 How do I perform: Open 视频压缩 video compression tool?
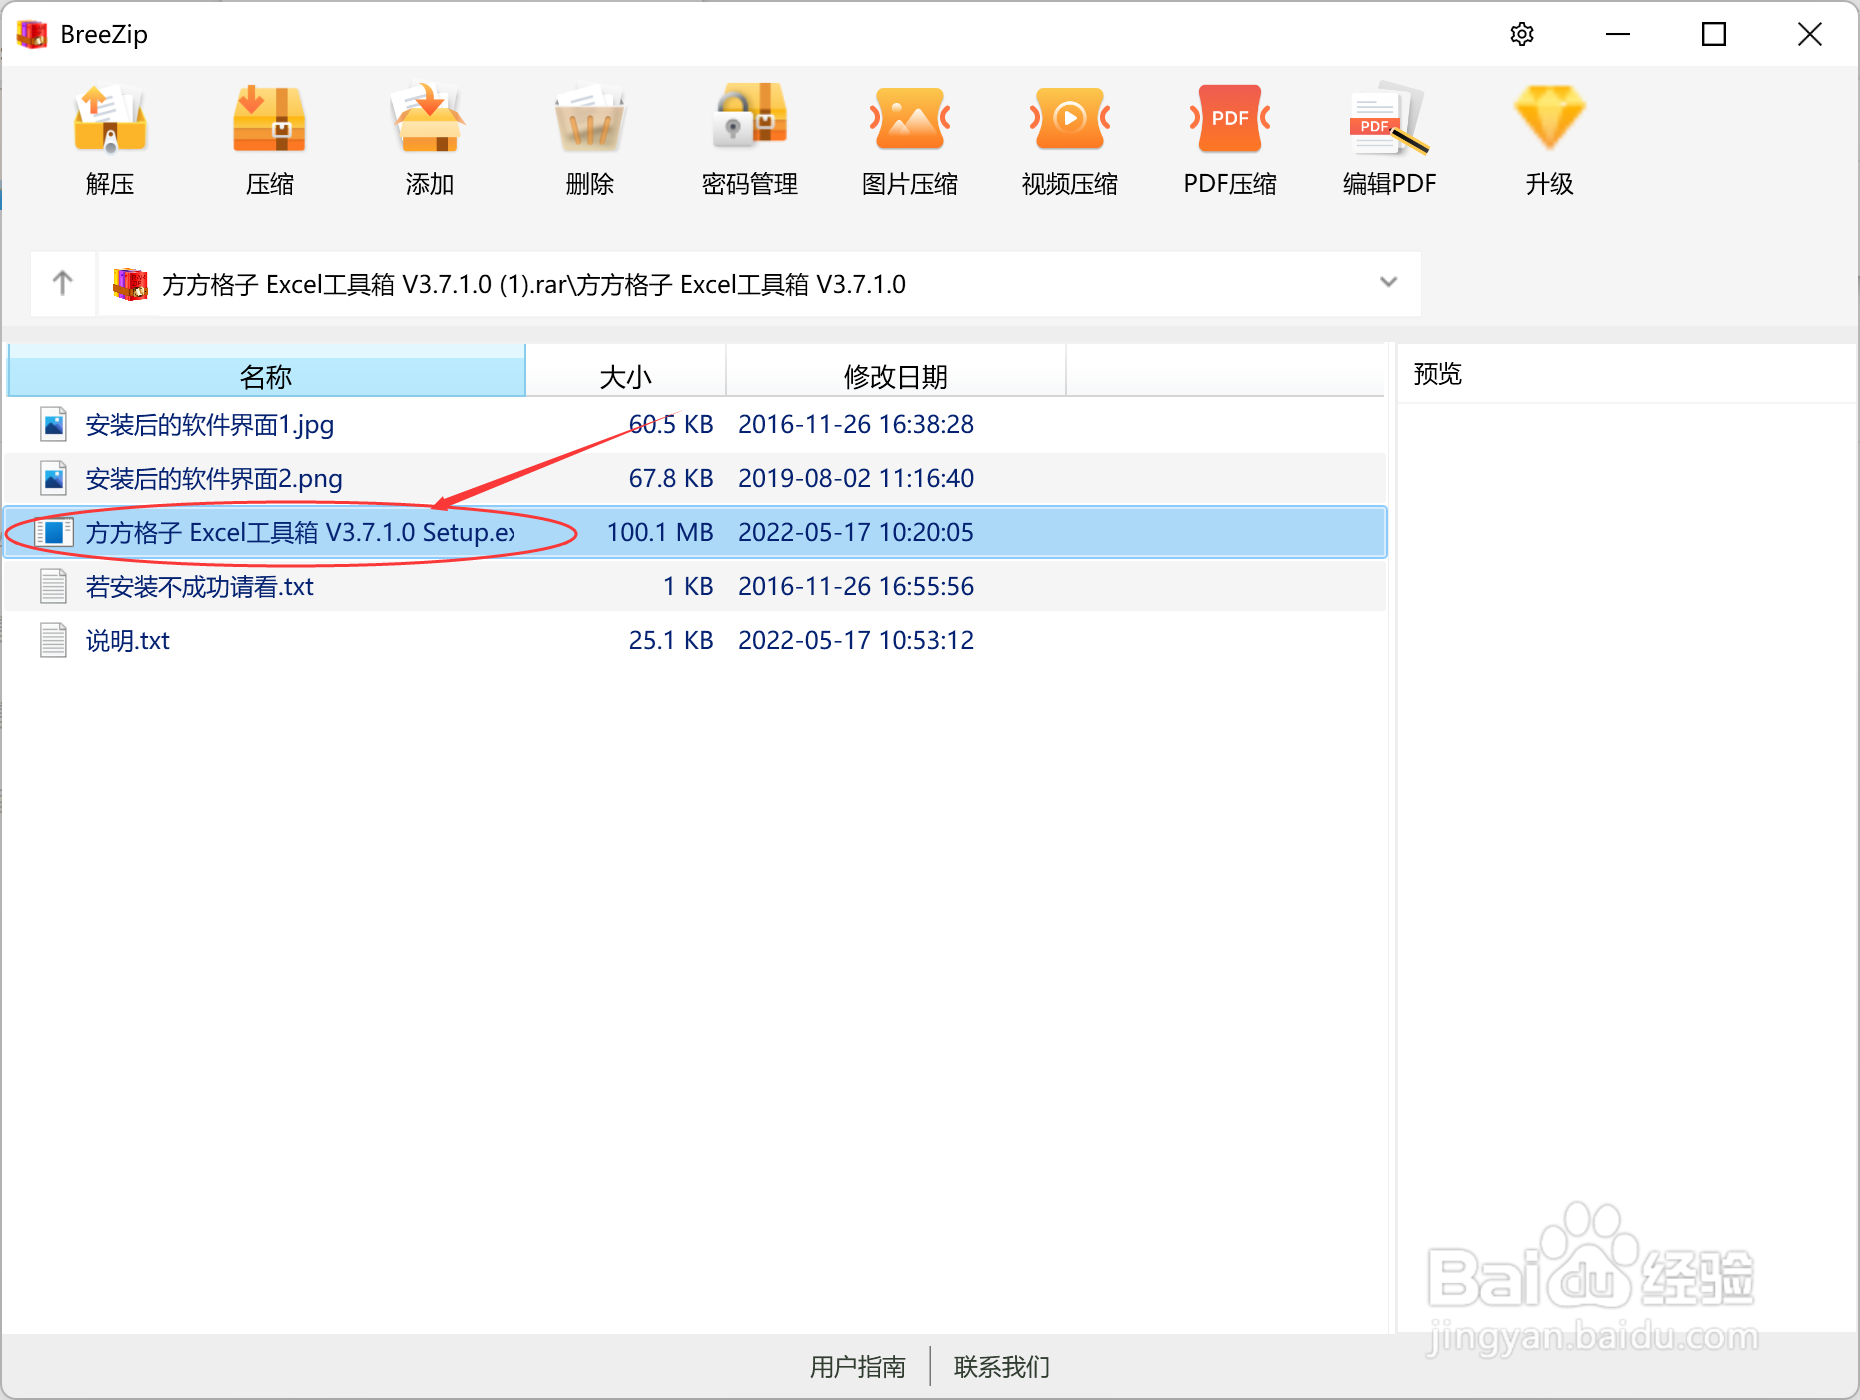click(1069, 120)
